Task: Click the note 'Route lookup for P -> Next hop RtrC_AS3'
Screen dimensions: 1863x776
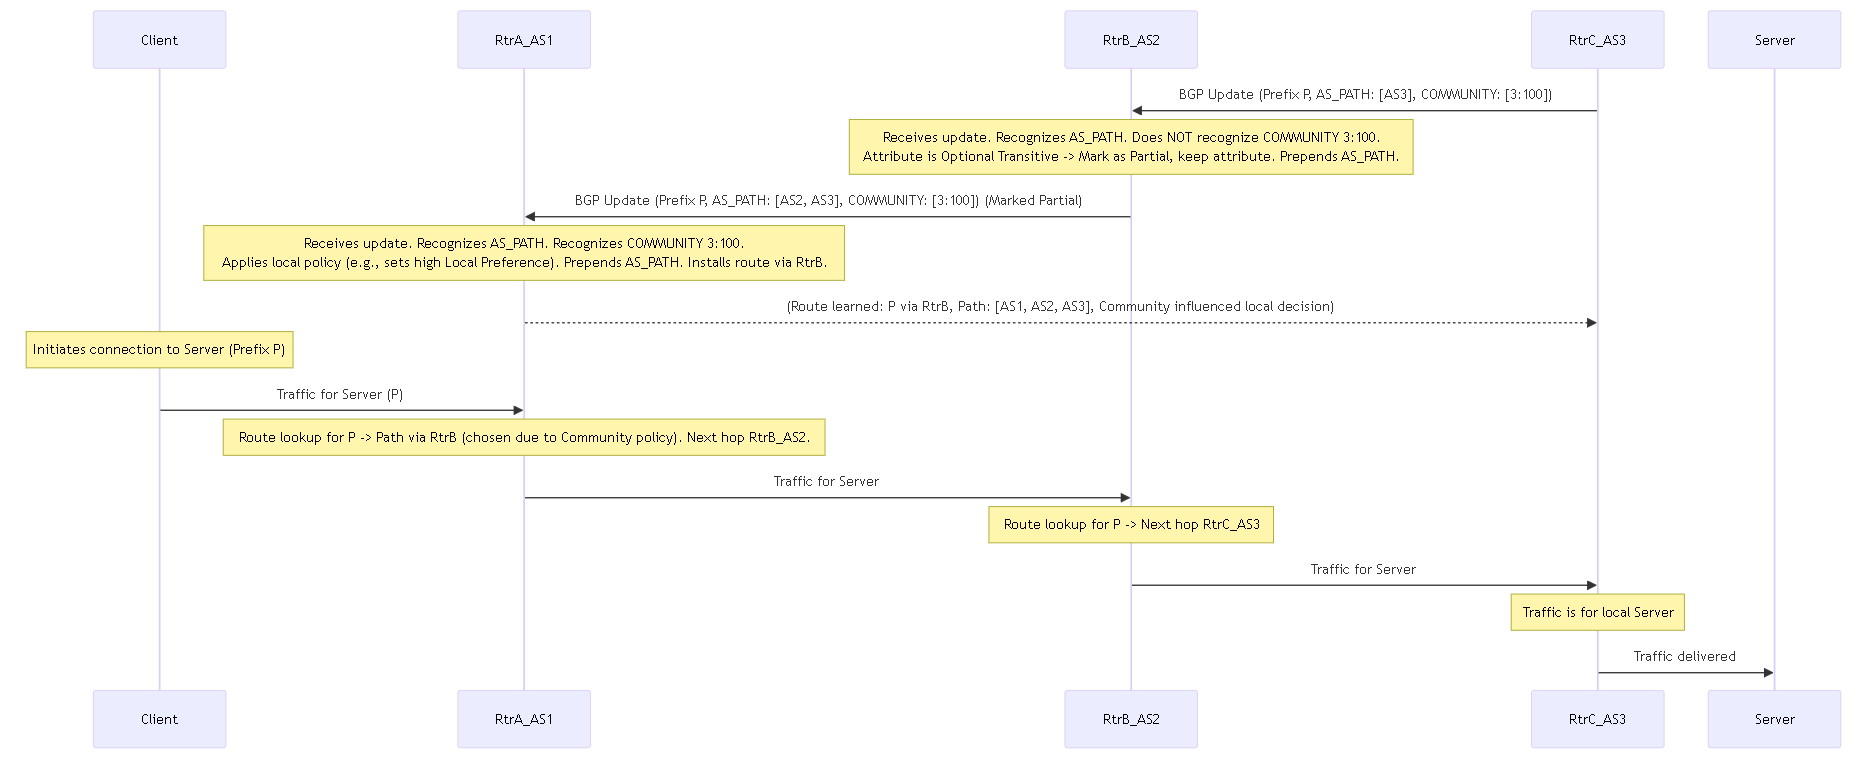Action: coord(1131,525)
